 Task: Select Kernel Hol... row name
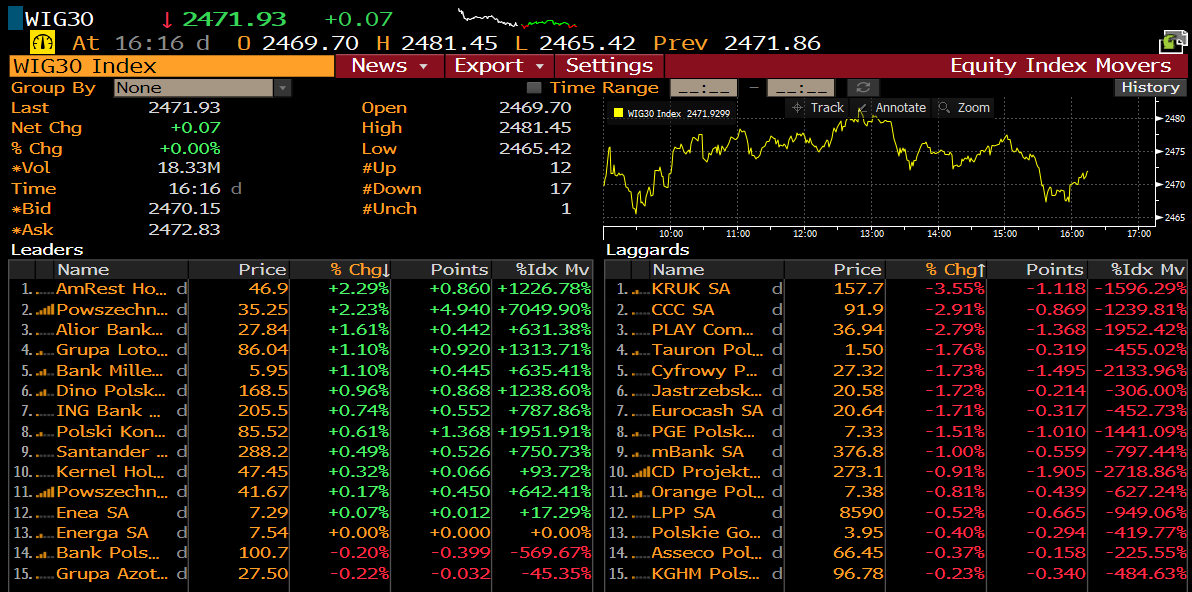pyautogui.click(x=110, y=471)
